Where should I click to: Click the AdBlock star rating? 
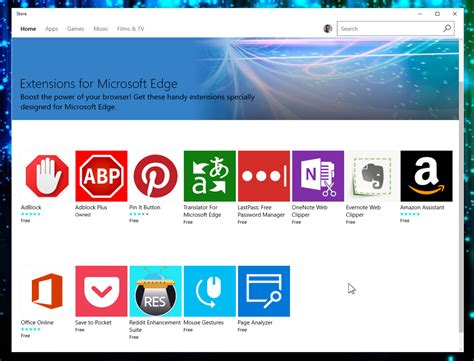click(31, 214)
